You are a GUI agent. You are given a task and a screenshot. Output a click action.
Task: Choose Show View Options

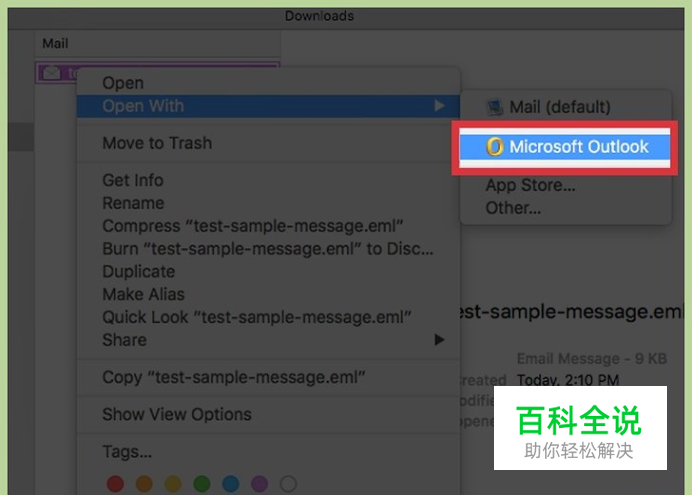tap(268, 414)
